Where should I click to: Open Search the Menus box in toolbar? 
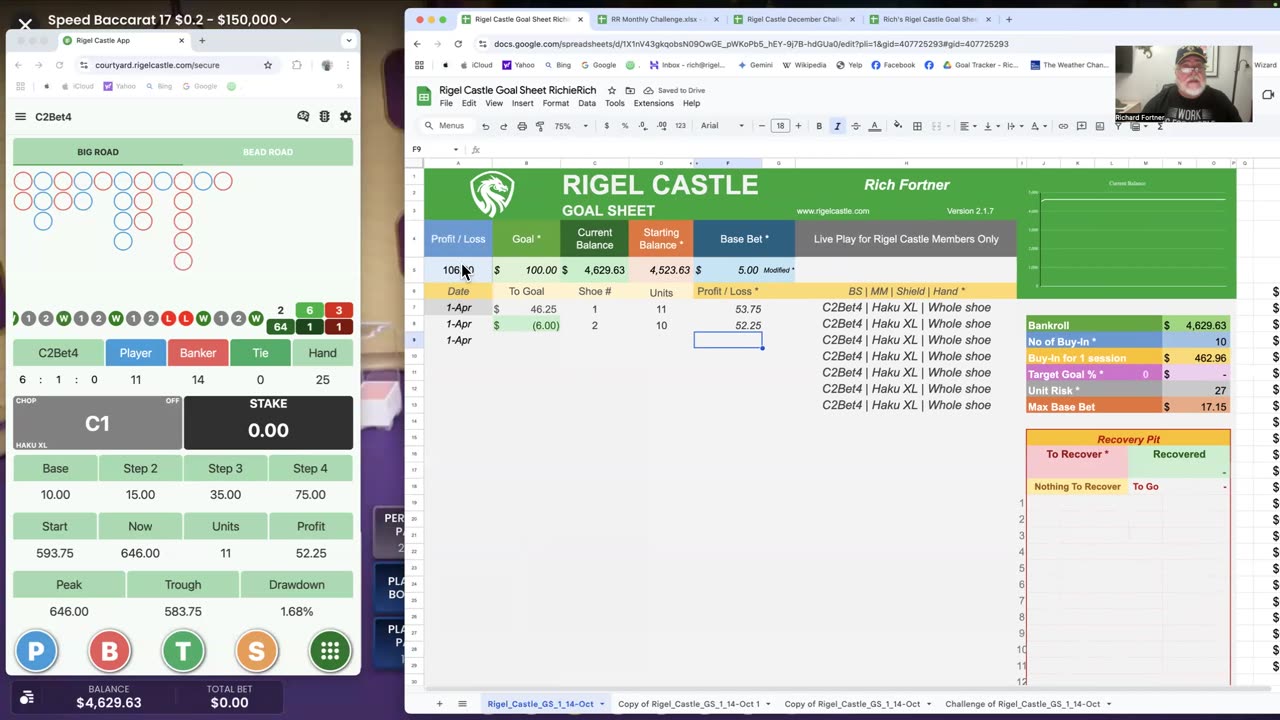pos(445,126)
